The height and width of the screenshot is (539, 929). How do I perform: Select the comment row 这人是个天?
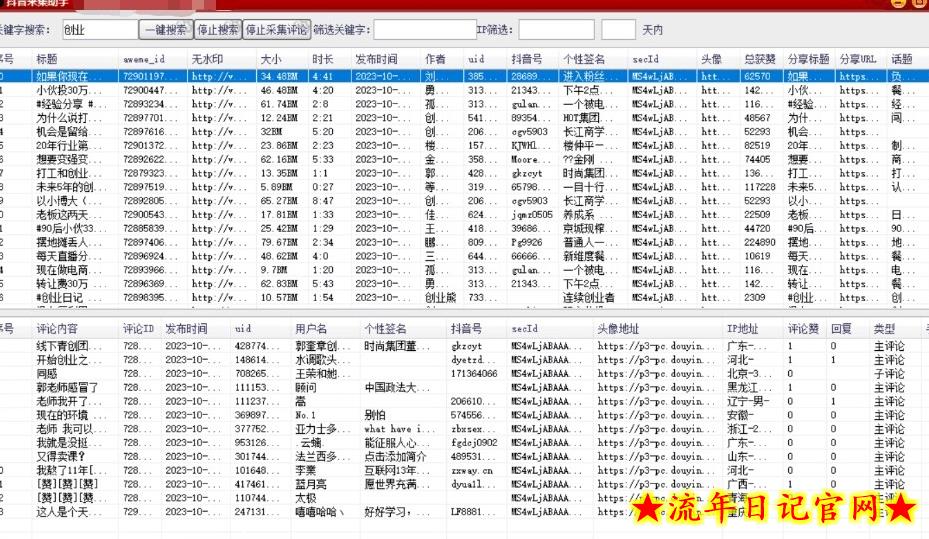point(462,512)
